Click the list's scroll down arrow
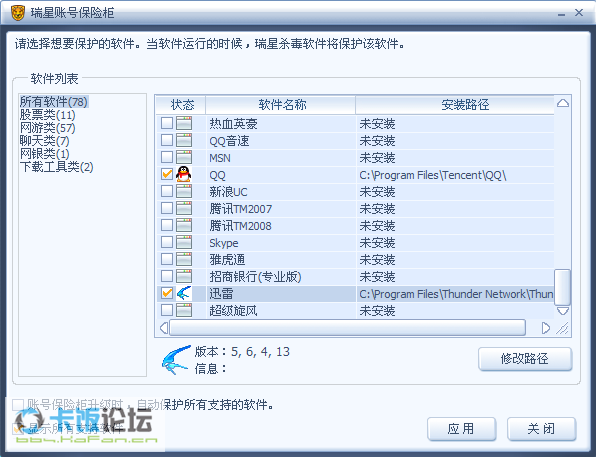 [x=563, y=311]
